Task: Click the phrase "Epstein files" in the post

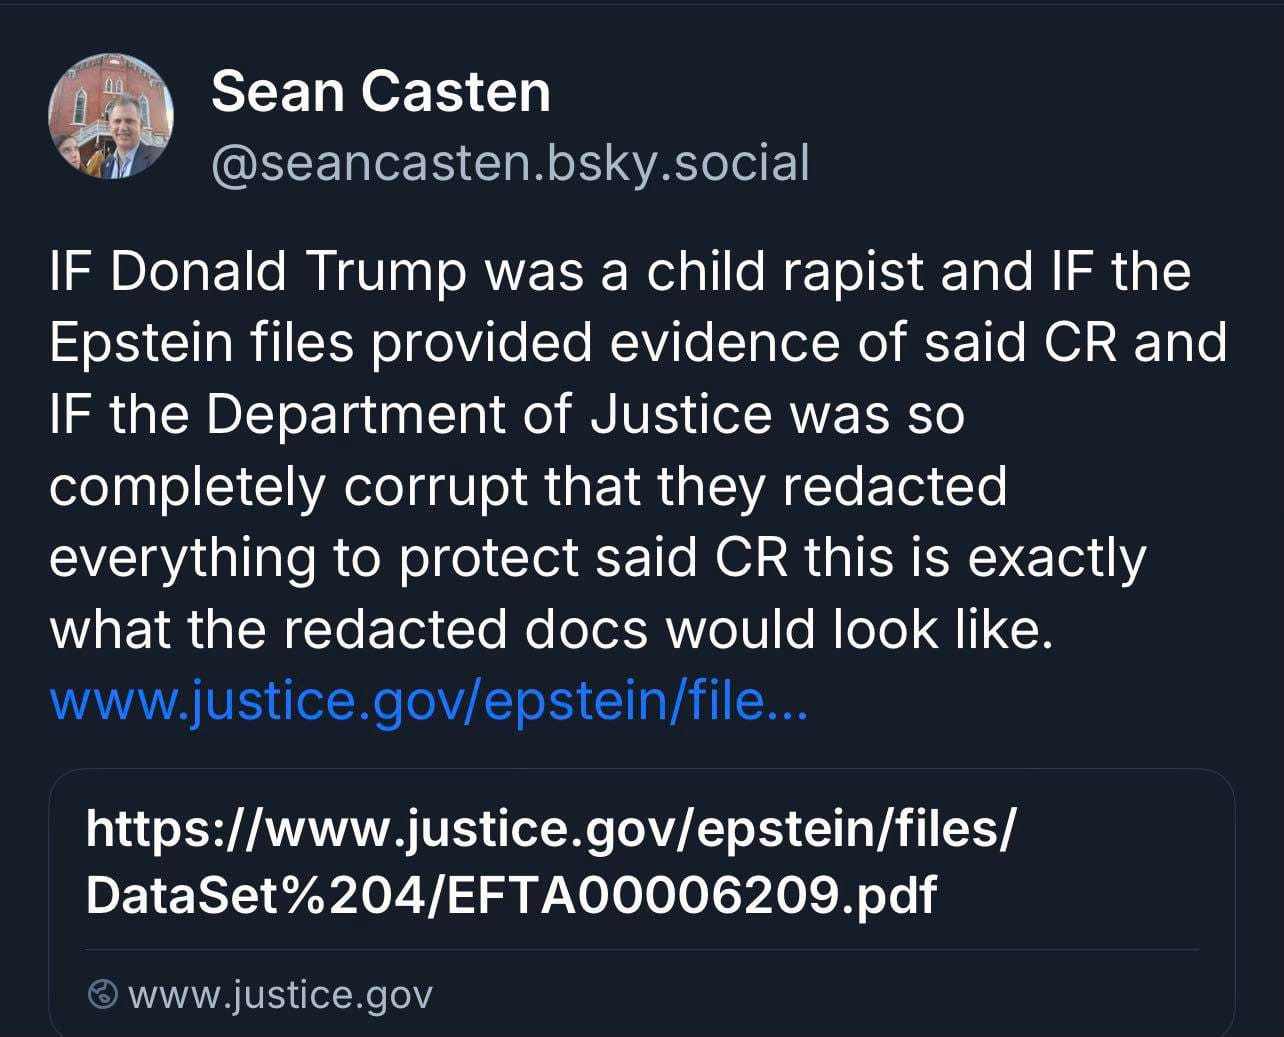Action: (x=202, y=342)
